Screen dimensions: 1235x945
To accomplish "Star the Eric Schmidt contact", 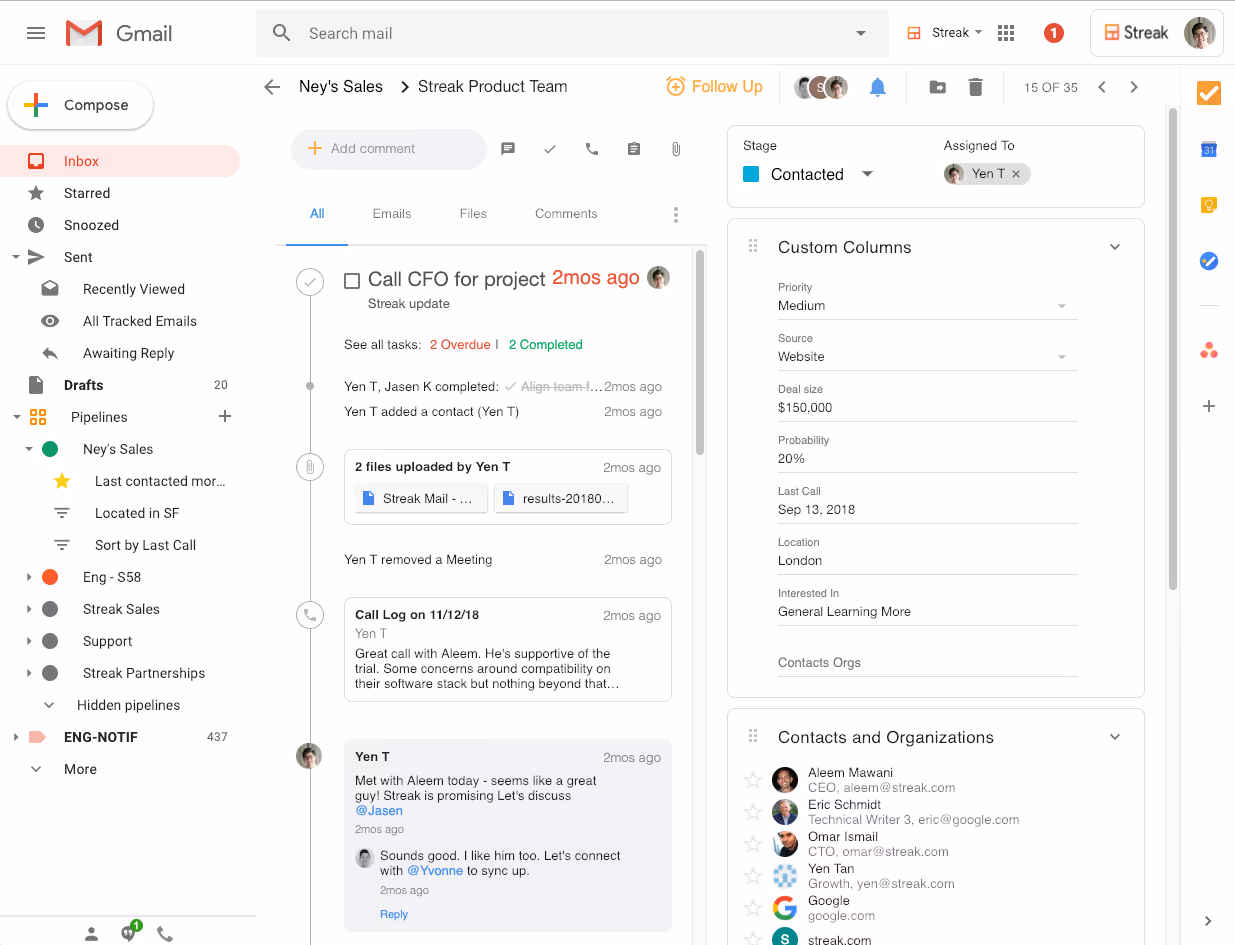I will pos(753,812).
